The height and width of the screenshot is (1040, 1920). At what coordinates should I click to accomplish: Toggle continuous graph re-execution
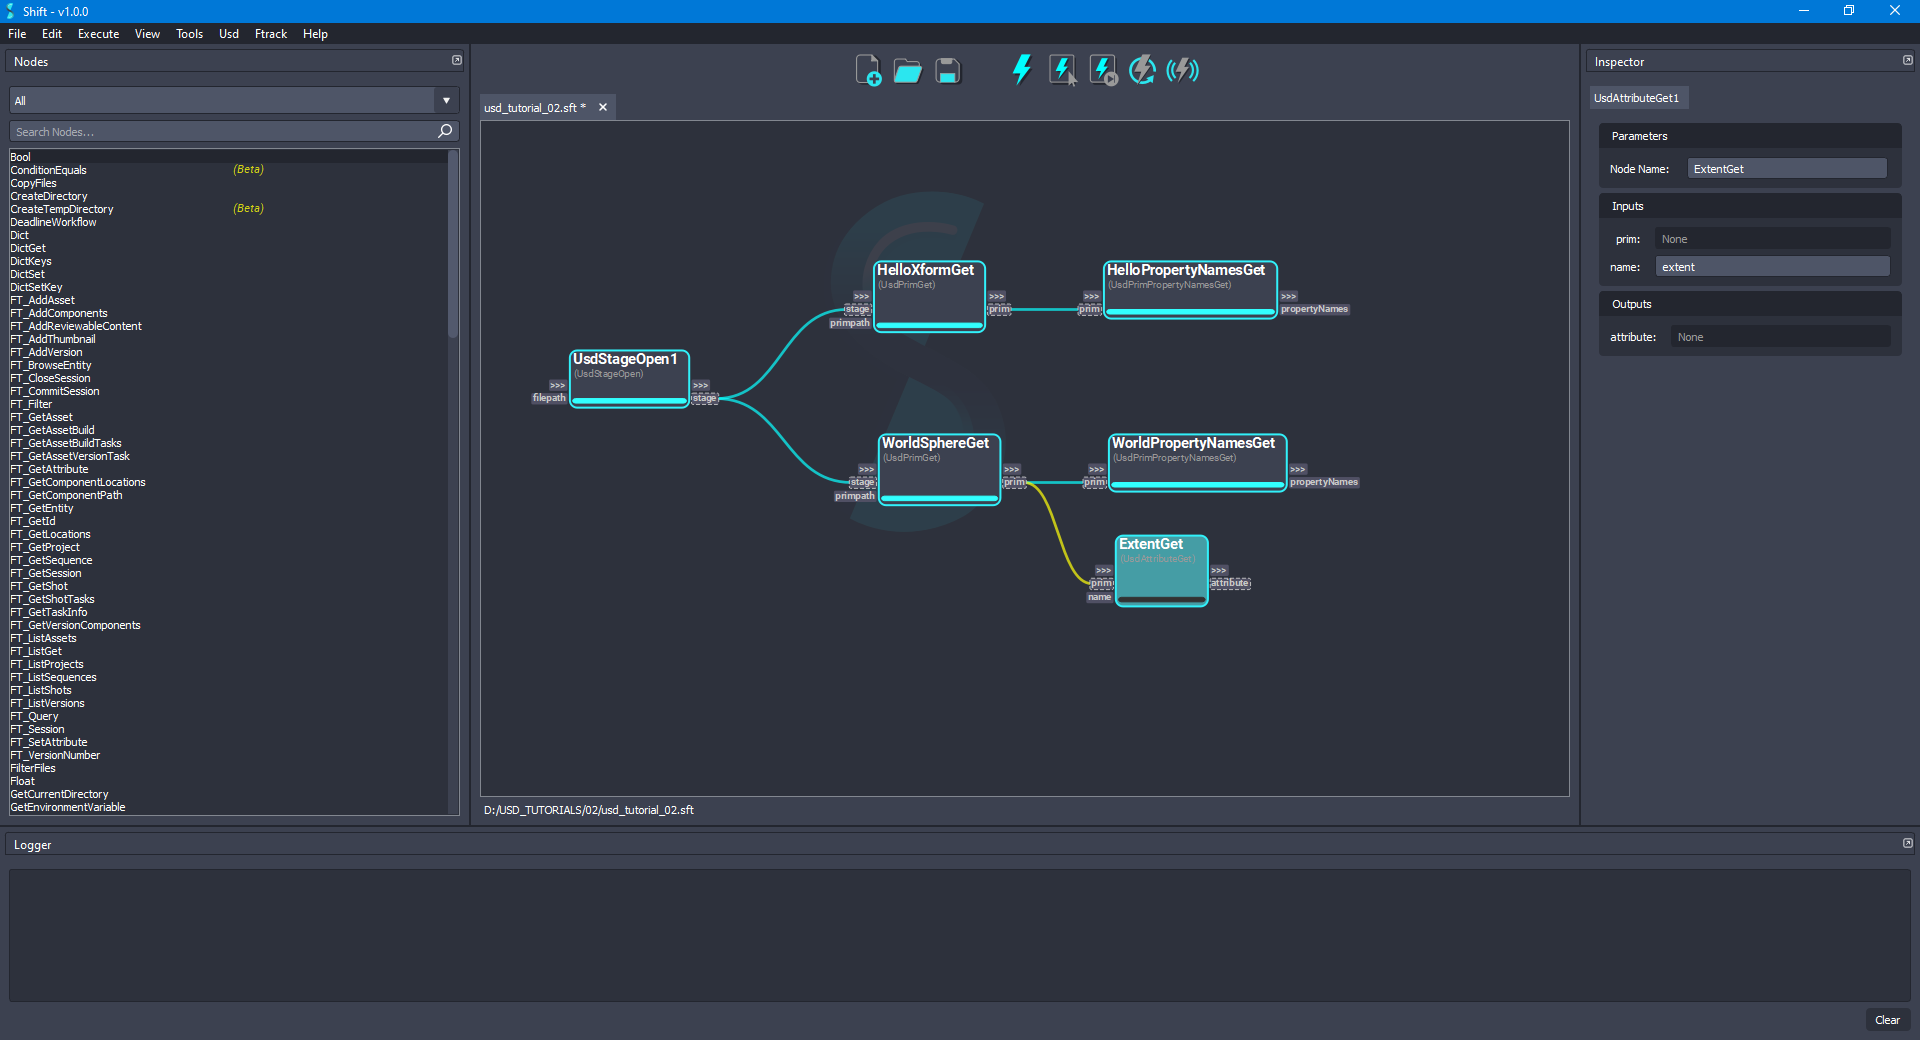coord(1141,70)
